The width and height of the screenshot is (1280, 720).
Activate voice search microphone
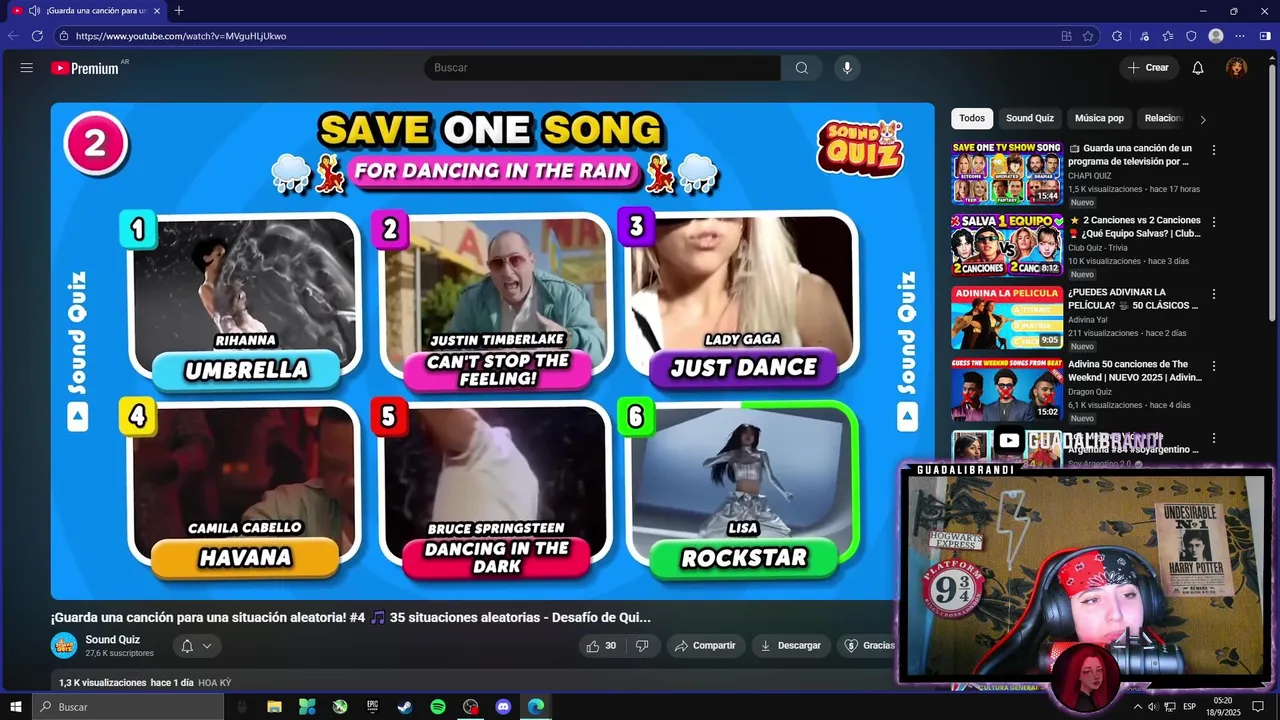tap(847, 68)
